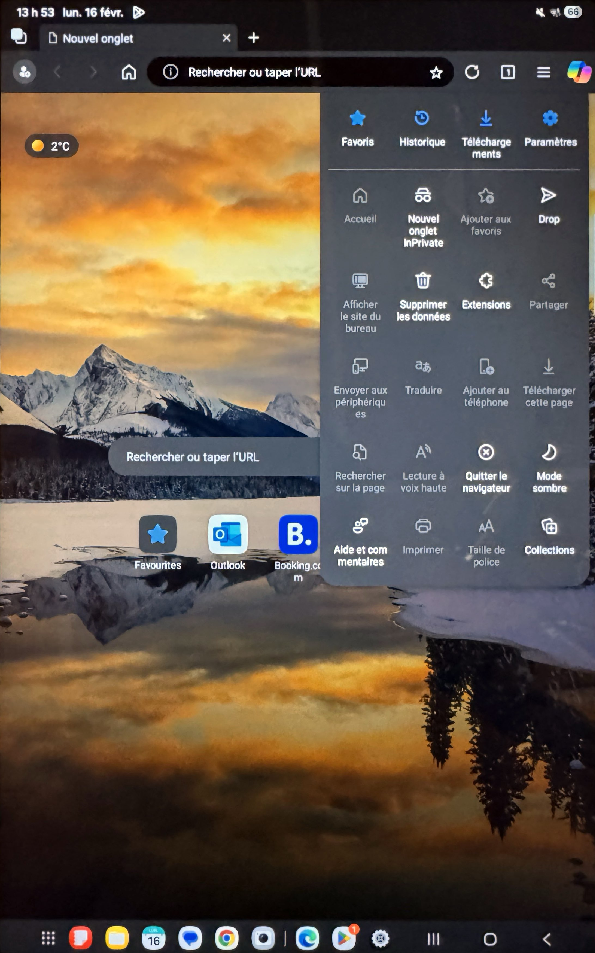Select Imprimer in the menu
The width and height of the screenshot is (595, 953).
[423, 536]
